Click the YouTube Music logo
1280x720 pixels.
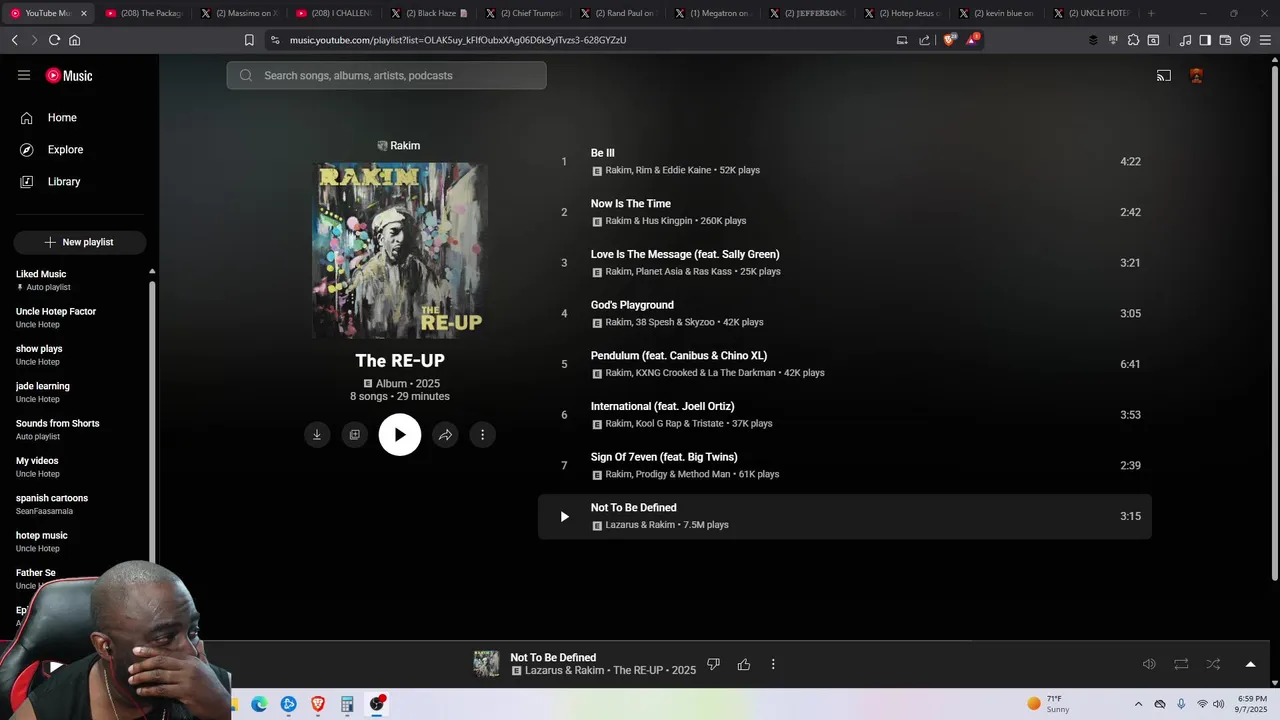pos(69,75)
